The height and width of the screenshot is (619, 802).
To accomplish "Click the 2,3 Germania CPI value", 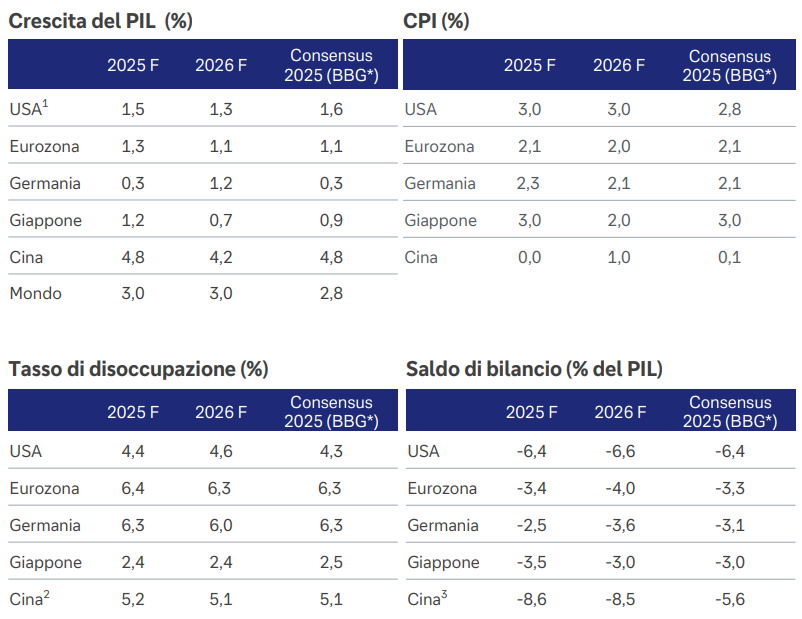I will pos(529,183).
